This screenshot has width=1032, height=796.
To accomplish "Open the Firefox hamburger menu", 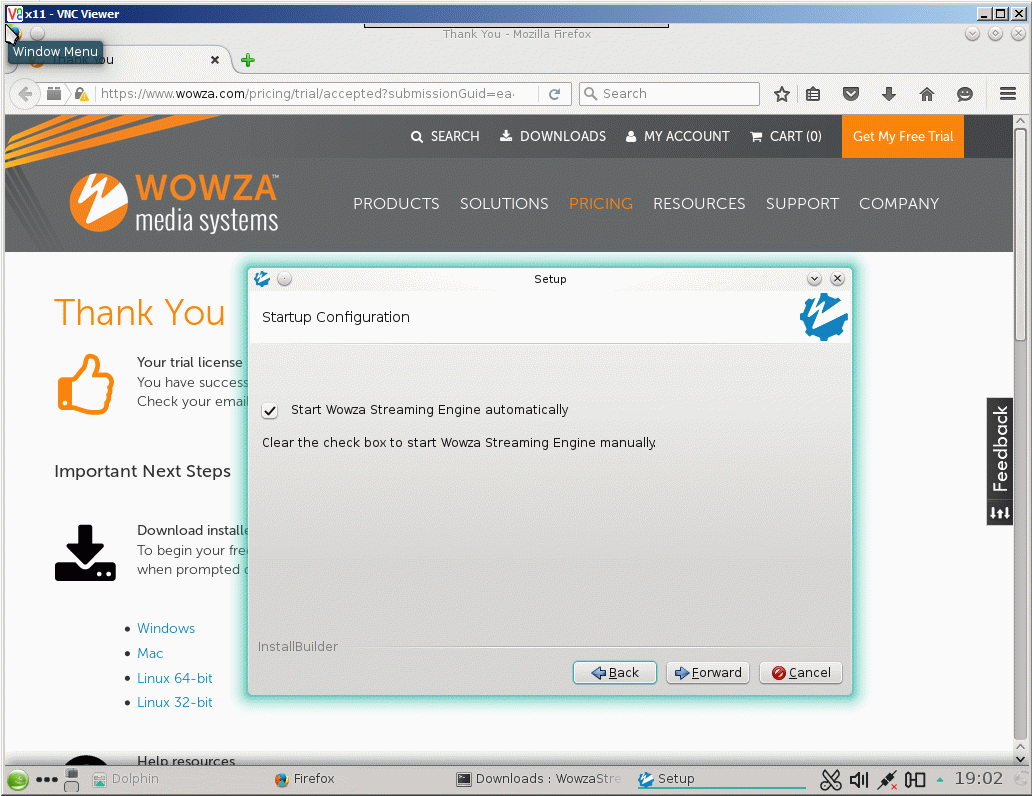I will tap(1008, 94).
